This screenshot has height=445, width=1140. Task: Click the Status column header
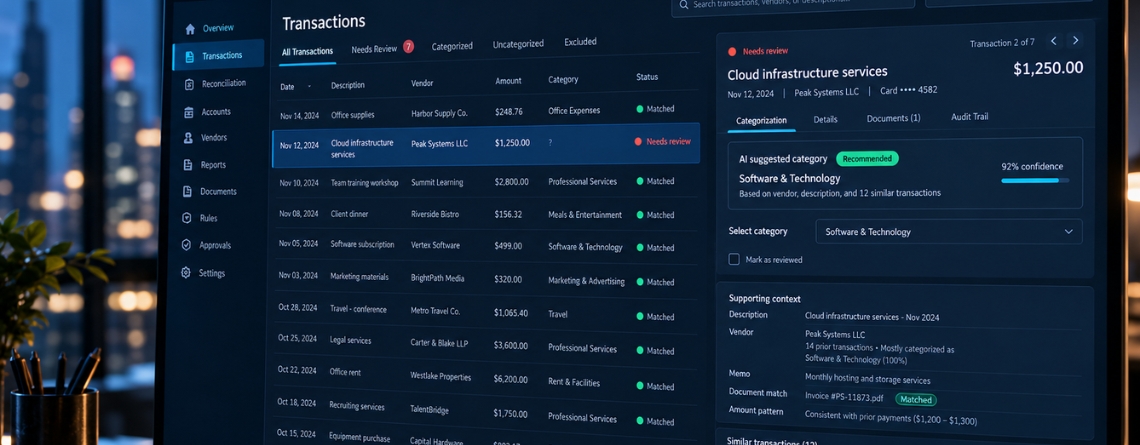point(647,77)
